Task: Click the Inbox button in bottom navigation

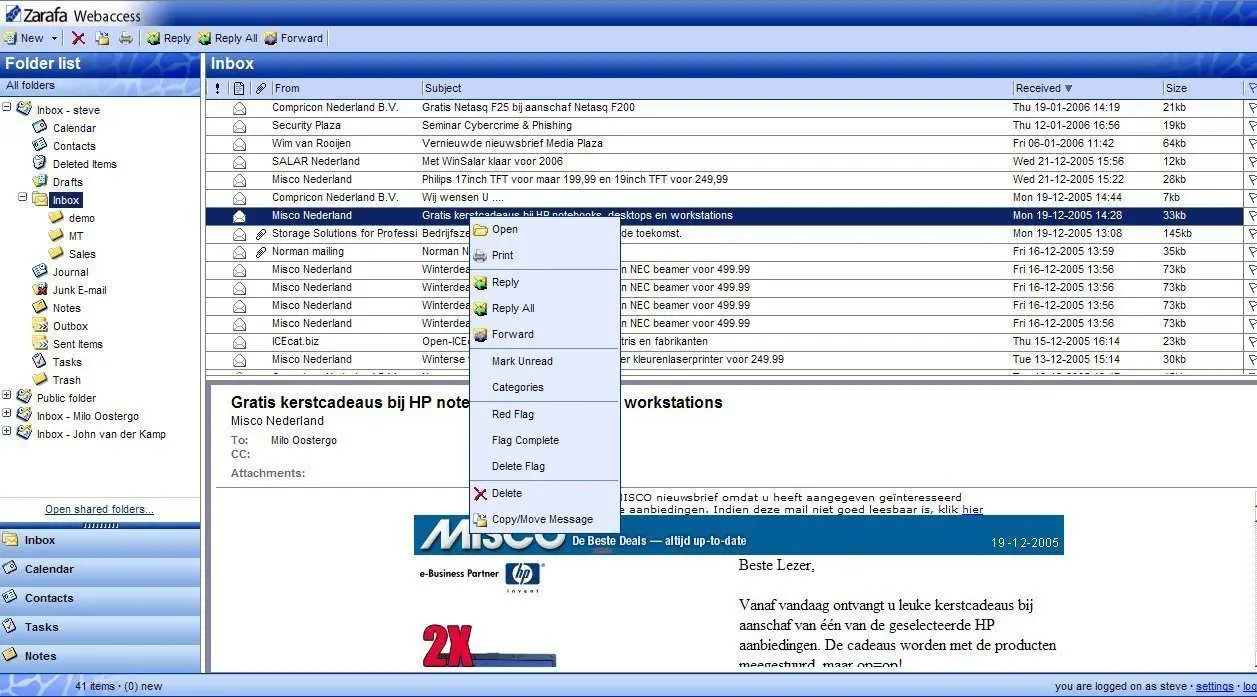Action: pos(100,540)
